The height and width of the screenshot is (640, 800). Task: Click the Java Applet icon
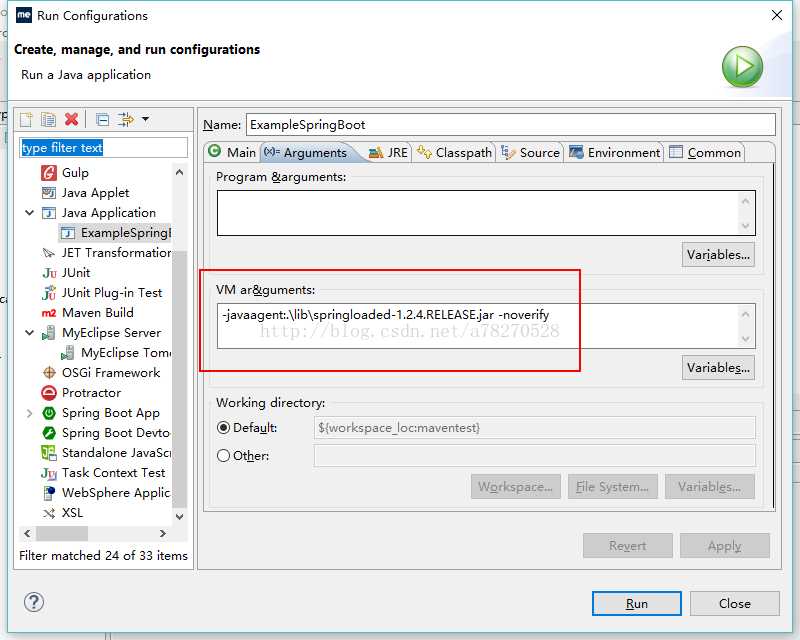click(x=49, y=193)
